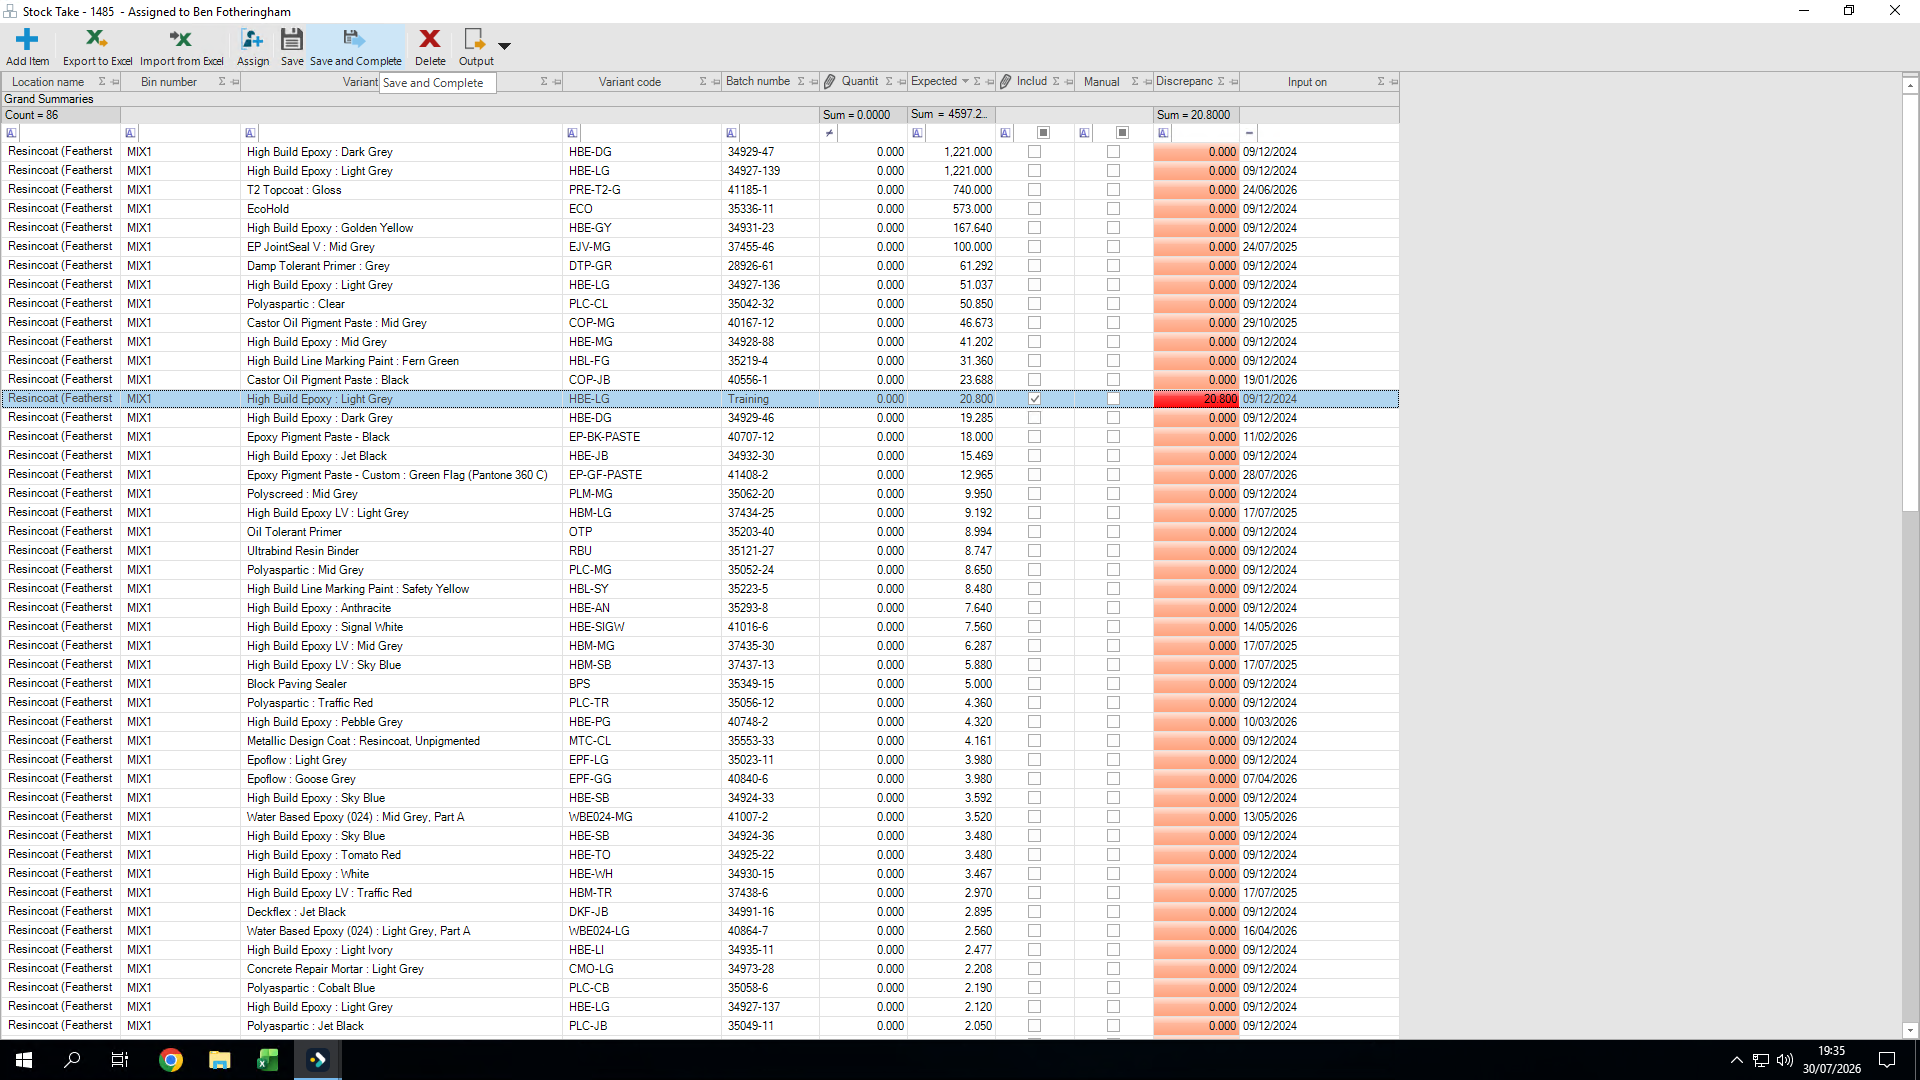
Task: Uncheck Included for the Training batch row
Action: pos(1035,399)
